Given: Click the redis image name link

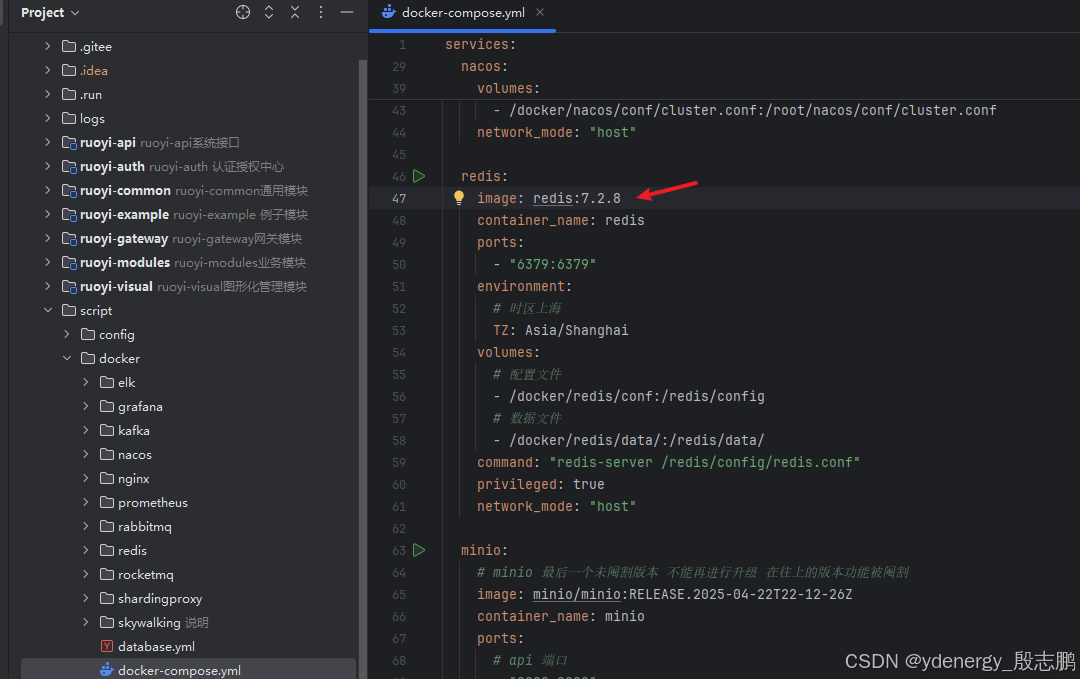Looking at the screenshot, I should (x=552, y=198).
